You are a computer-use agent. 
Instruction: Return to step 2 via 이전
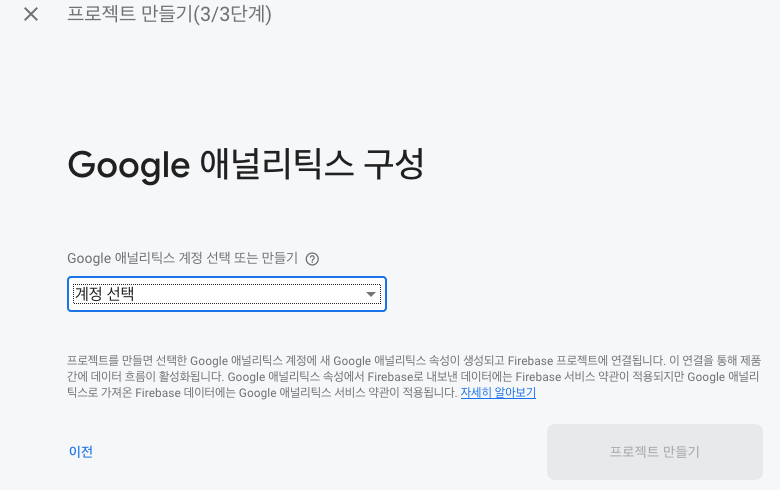click(x=81, y=452)
